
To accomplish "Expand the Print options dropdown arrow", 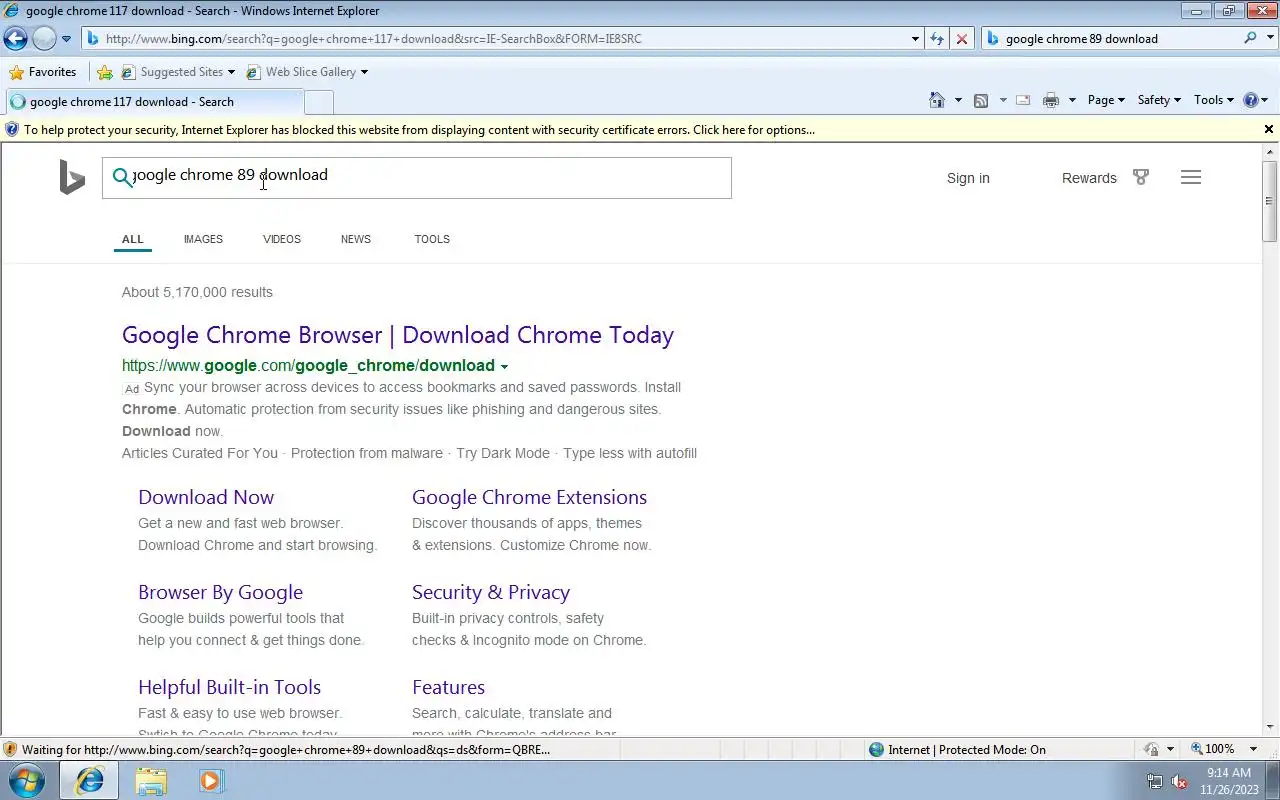I will pyautogui.click(x=1072, y=100).
